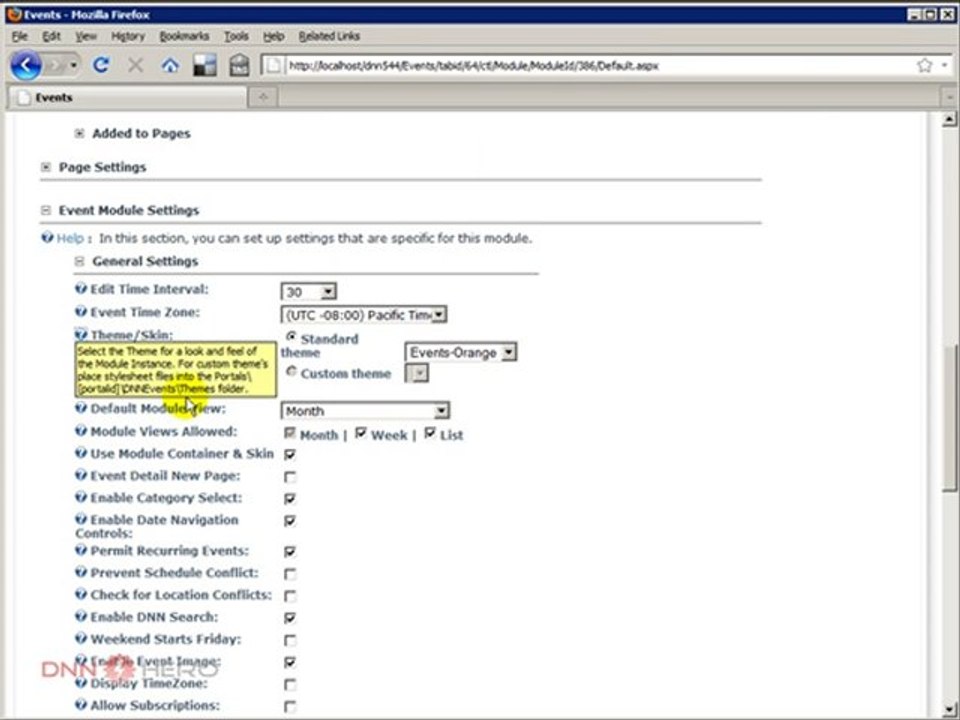
Task: Click the section Help icon under Event Module Settings
Action: [47, 237]
